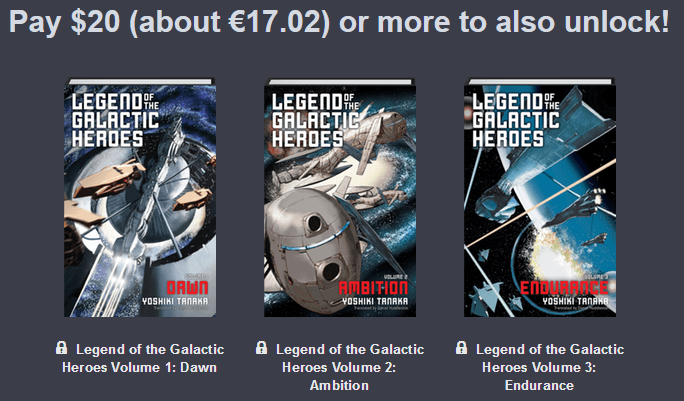Click the Galactic Heroes logo on the Endurance cover
Viewport: 684px width, 401px height.
click(515, 120)
